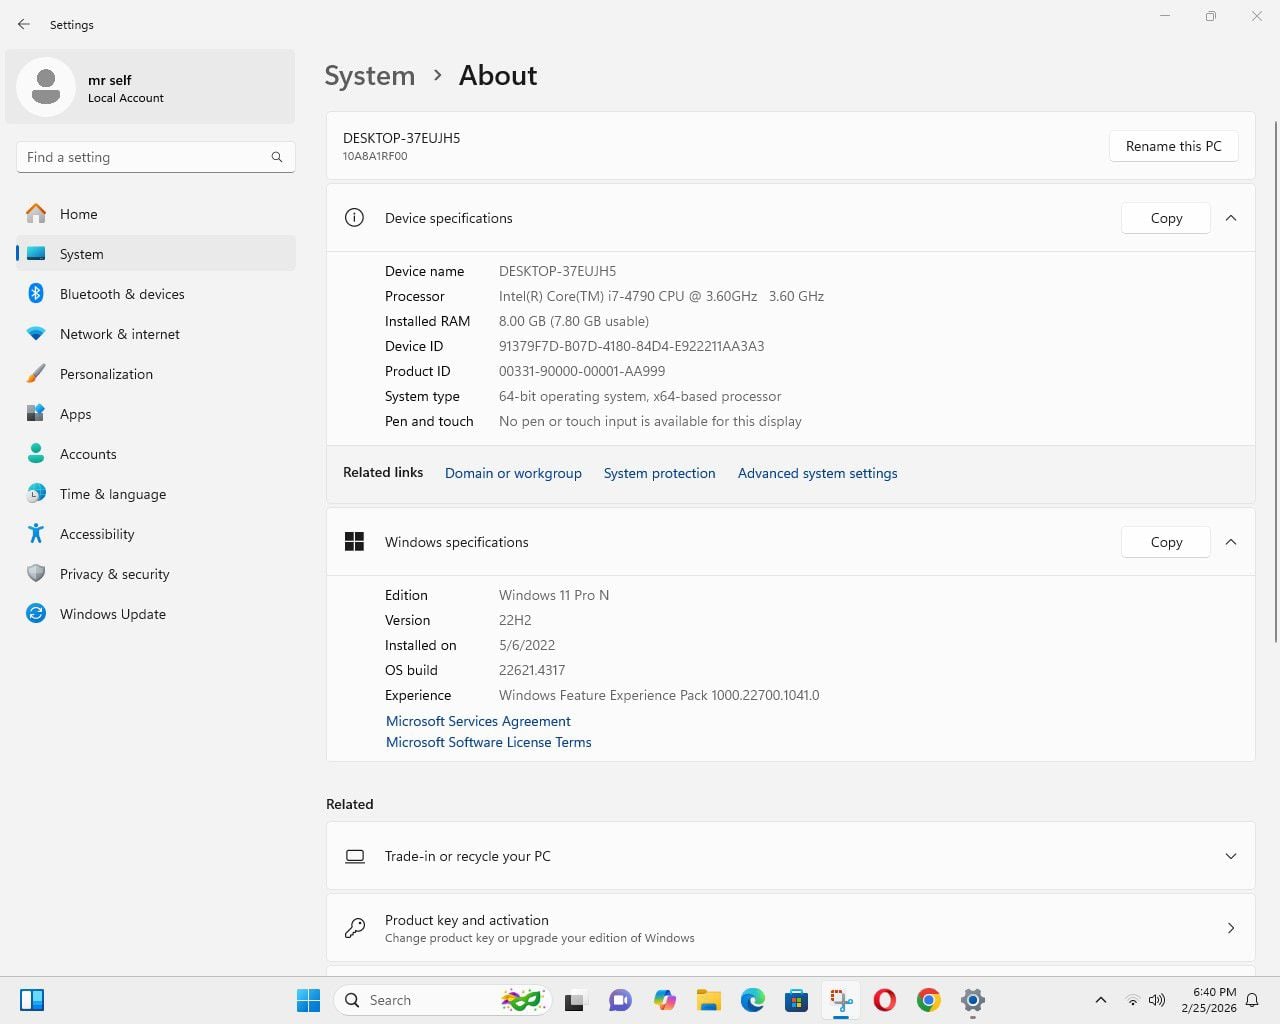Screen dimensions: 1280x1024
Task: Open Personalization settings
Action: pyautogui.click(x=156, y=374)
